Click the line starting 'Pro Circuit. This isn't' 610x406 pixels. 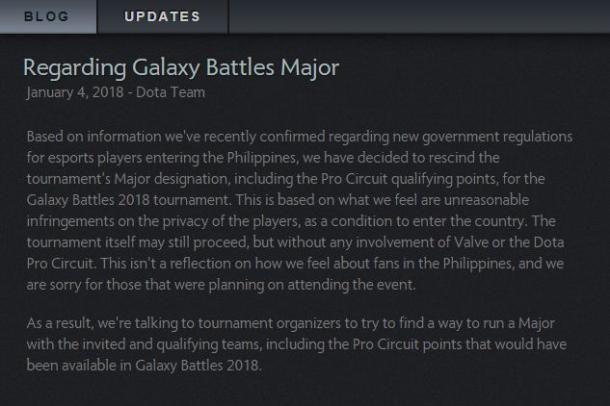pos(295,264)
